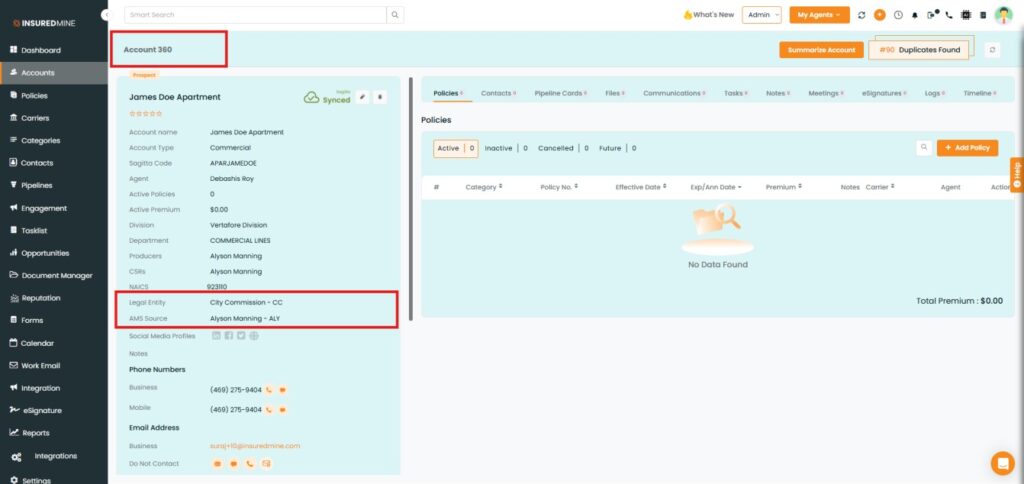This screenshot has width=1024, height=484.
Task: Select the Future policies filter
Action: coord(610,148)
